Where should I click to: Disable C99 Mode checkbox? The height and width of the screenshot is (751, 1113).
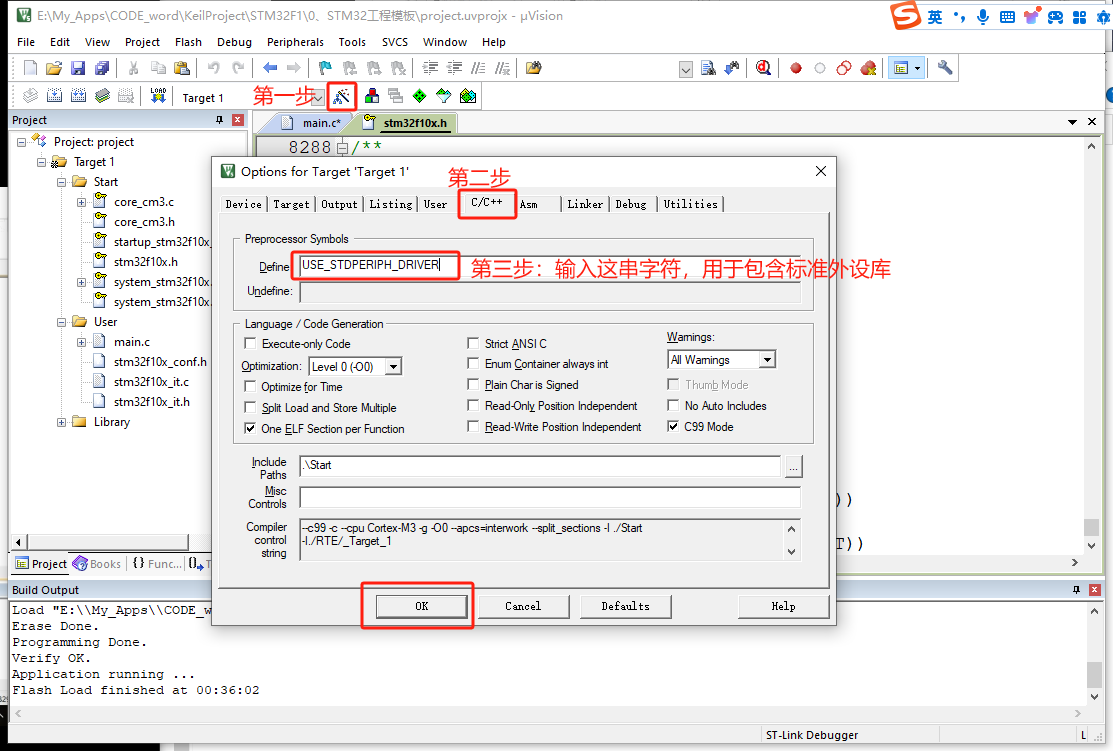coord(673,427)
